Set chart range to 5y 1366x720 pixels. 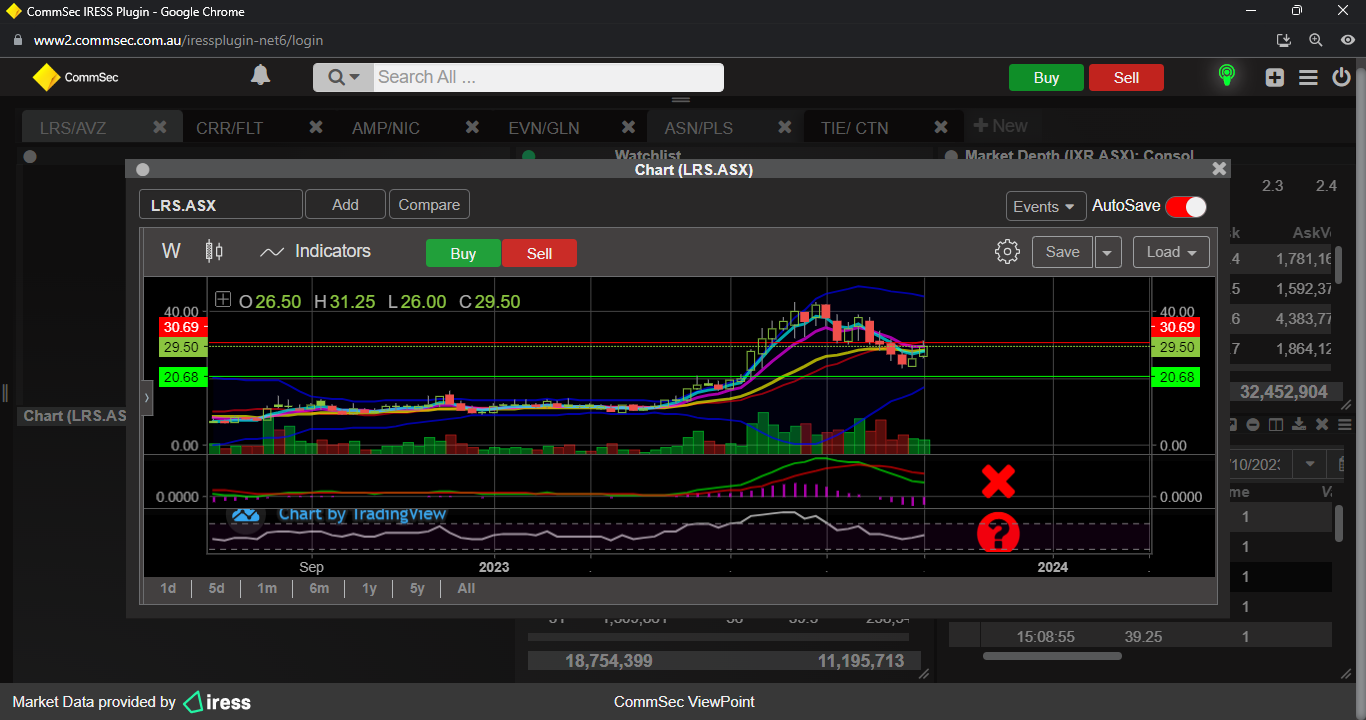(x=417, y=588)
